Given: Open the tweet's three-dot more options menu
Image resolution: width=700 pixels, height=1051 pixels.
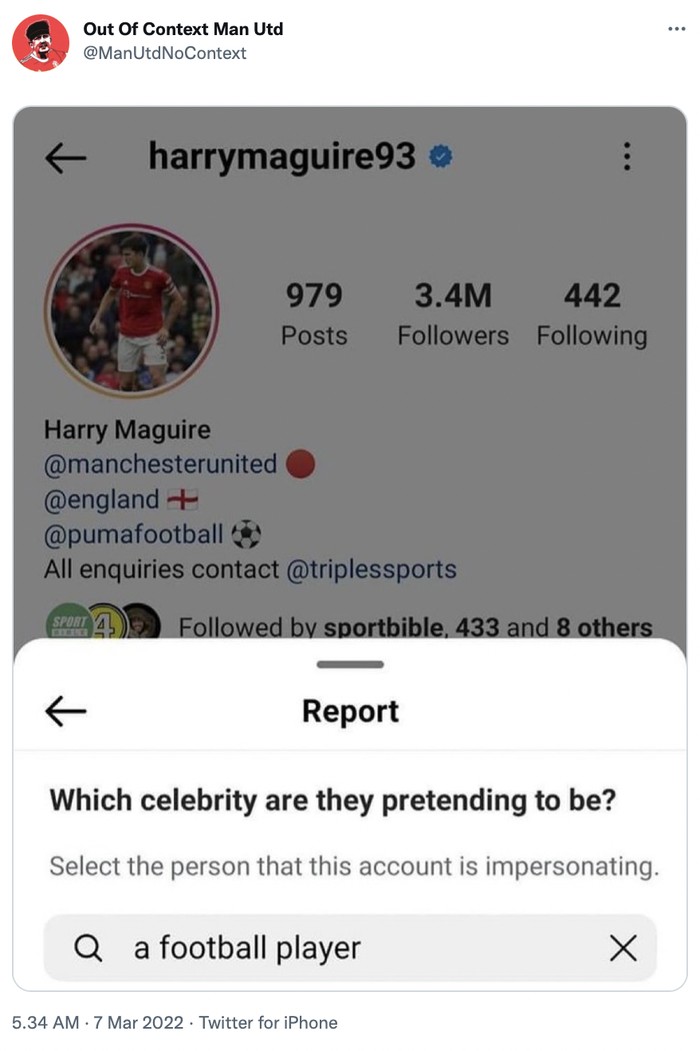Looking at the screenshot, I should 677,28.
